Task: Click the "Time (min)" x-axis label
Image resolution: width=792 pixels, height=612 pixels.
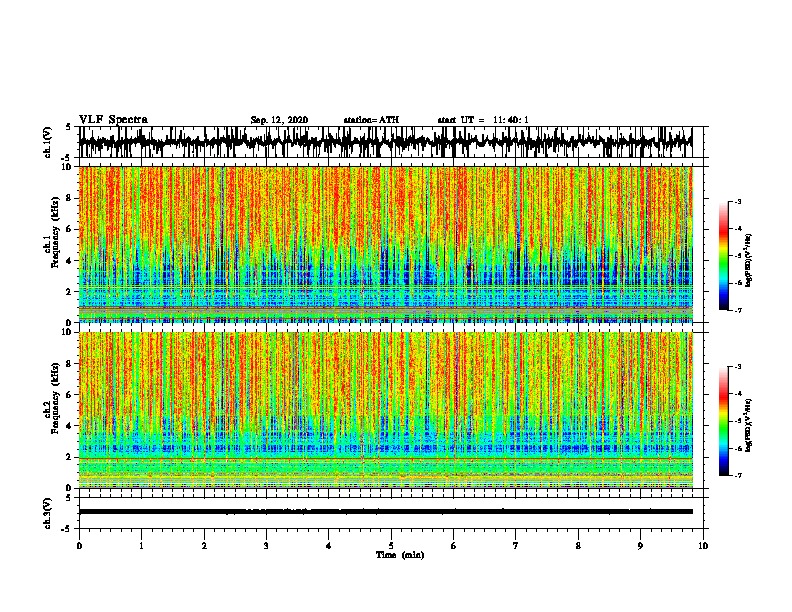Action: [x=400, y=555]
